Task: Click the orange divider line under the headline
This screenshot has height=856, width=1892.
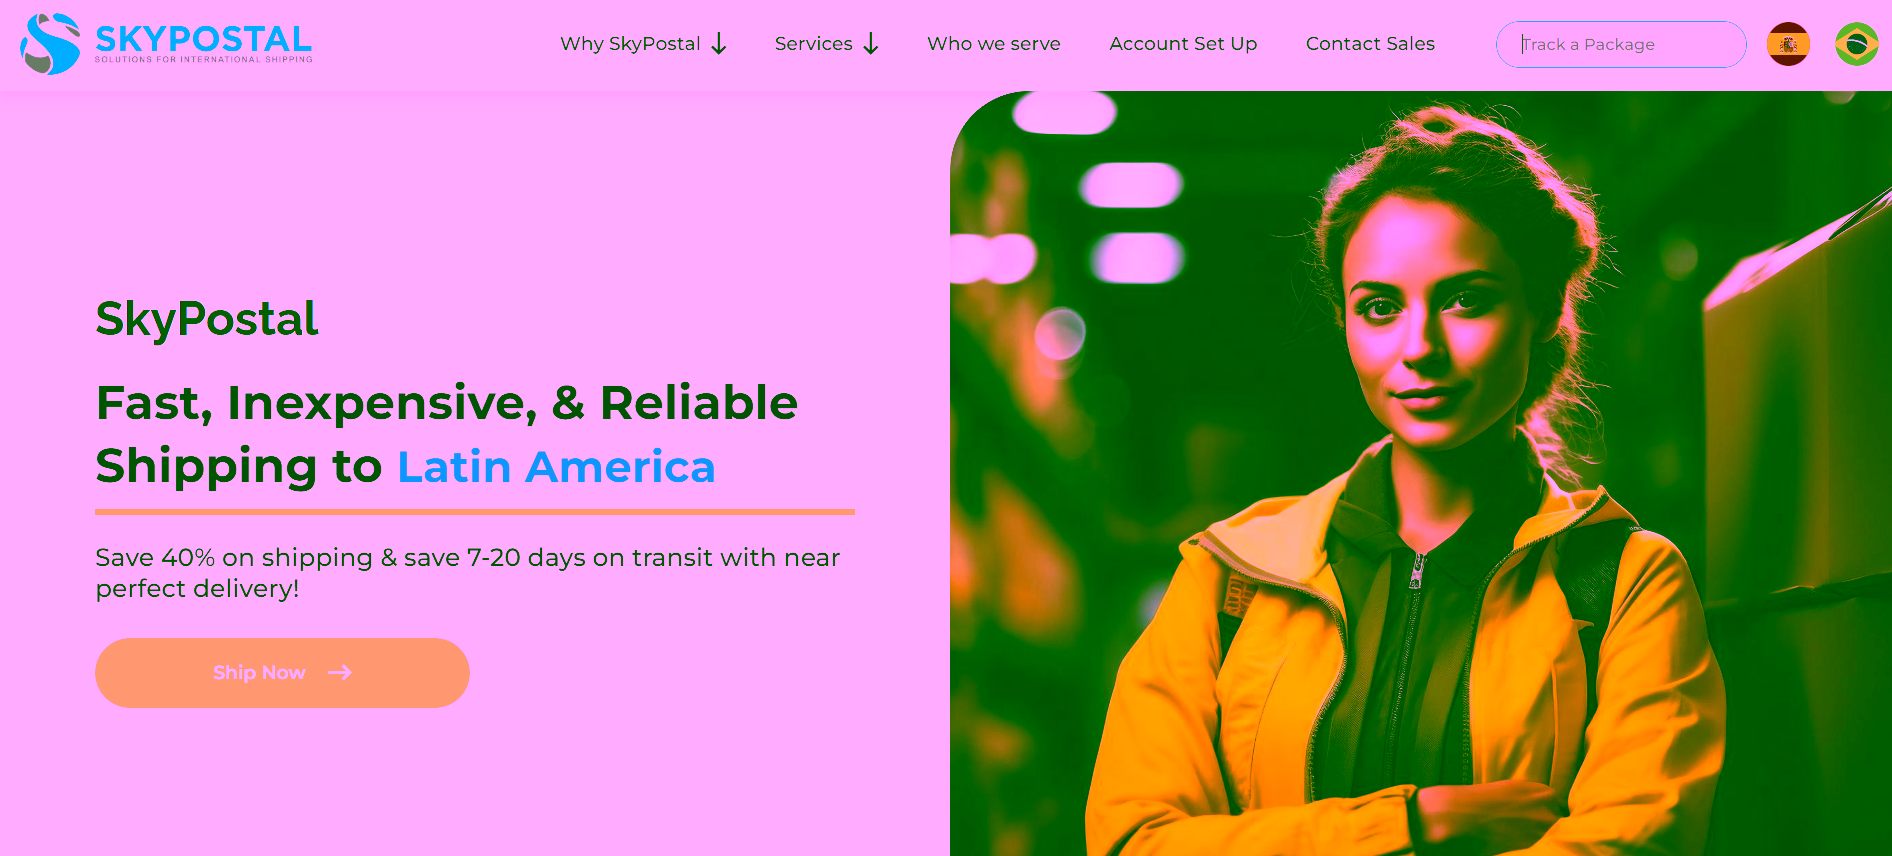Action: coord(475,512)
